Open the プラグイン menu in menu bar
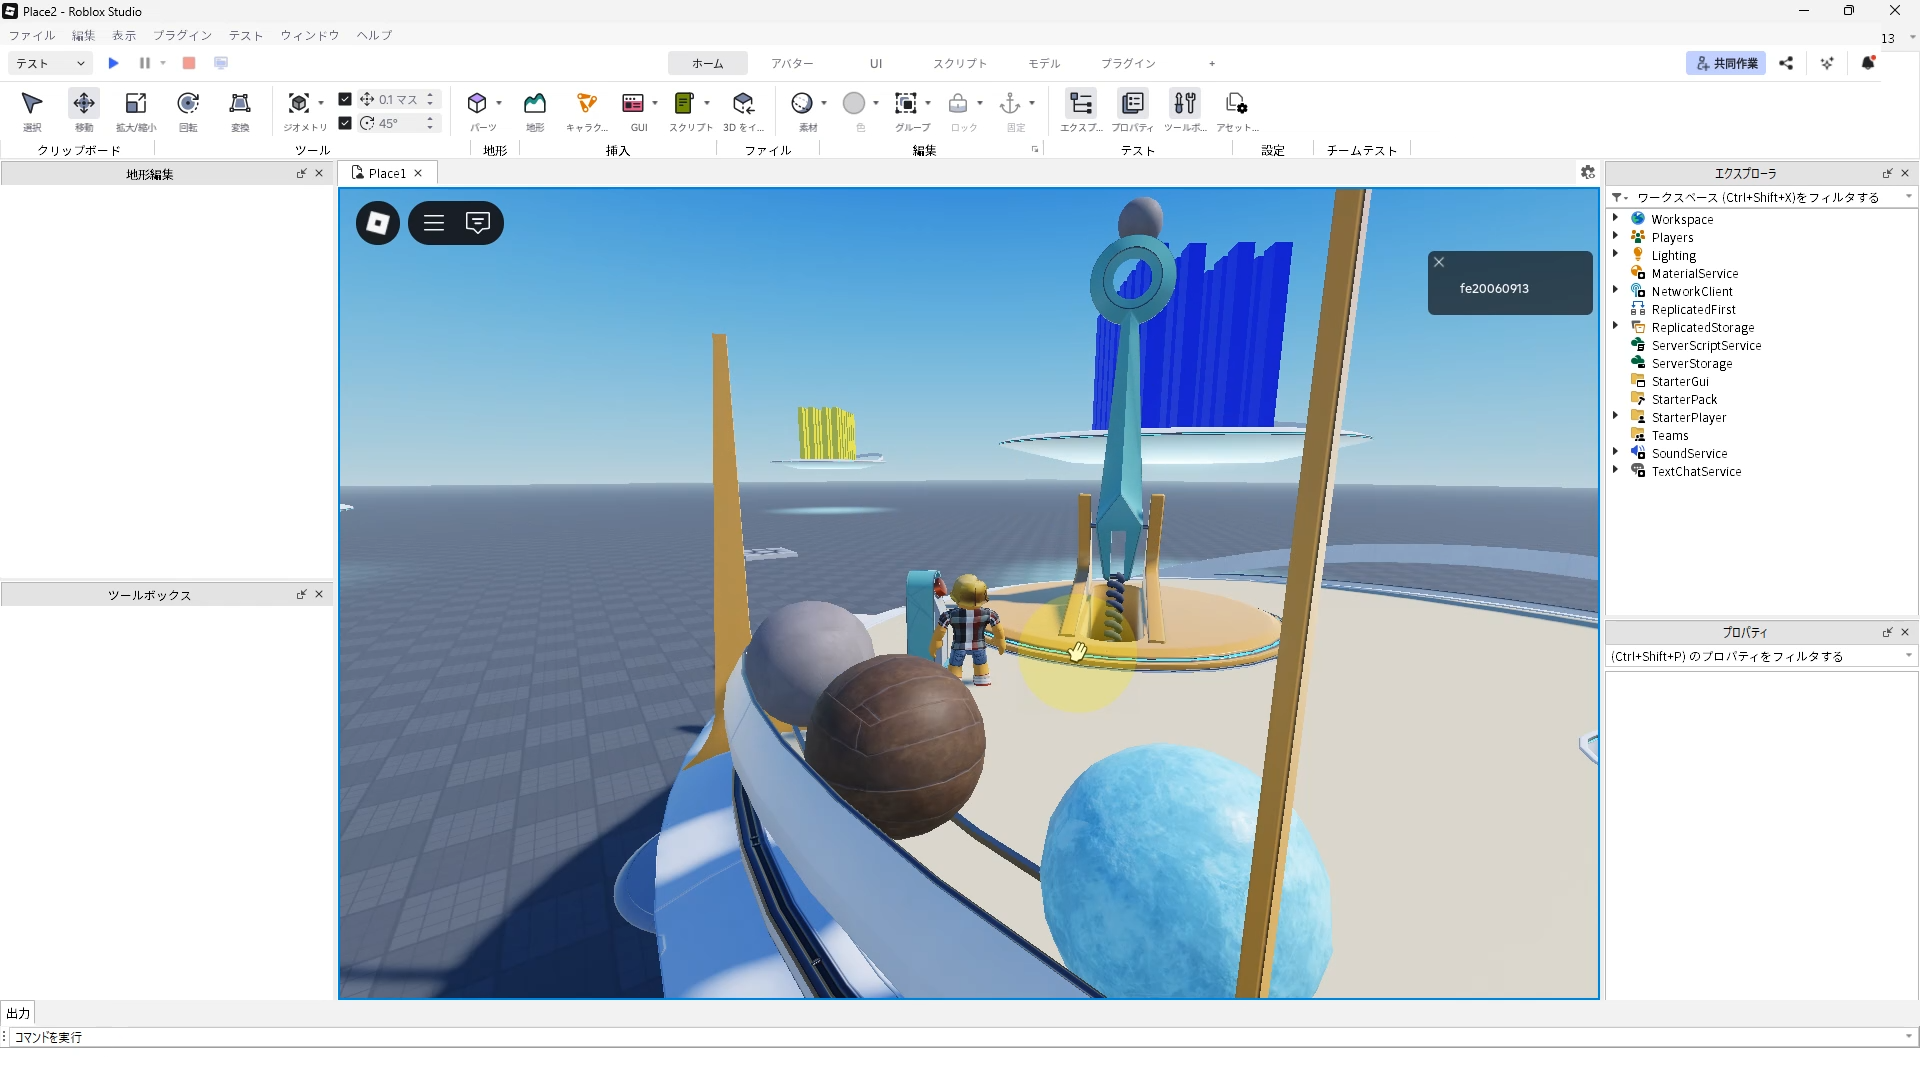 tap(182, 35)
